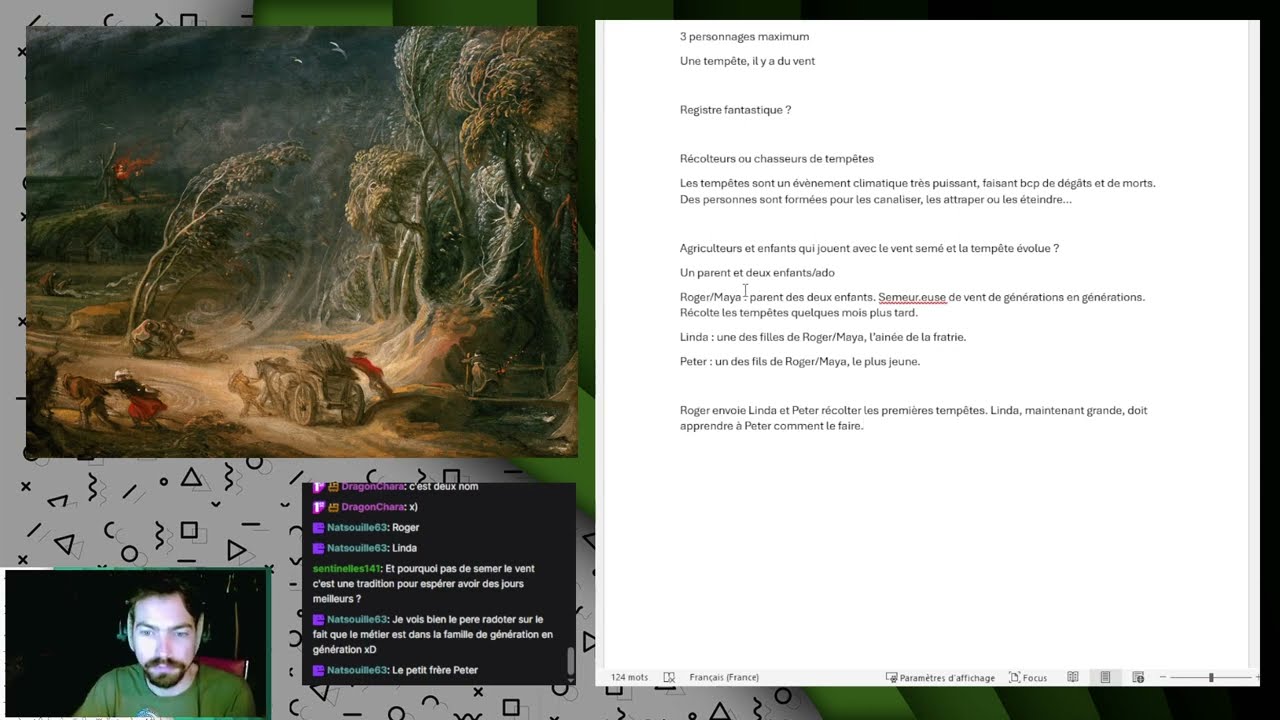
Task: Click DragonChara's name on "c'est deux nom" message
Action: coord(372,486)
